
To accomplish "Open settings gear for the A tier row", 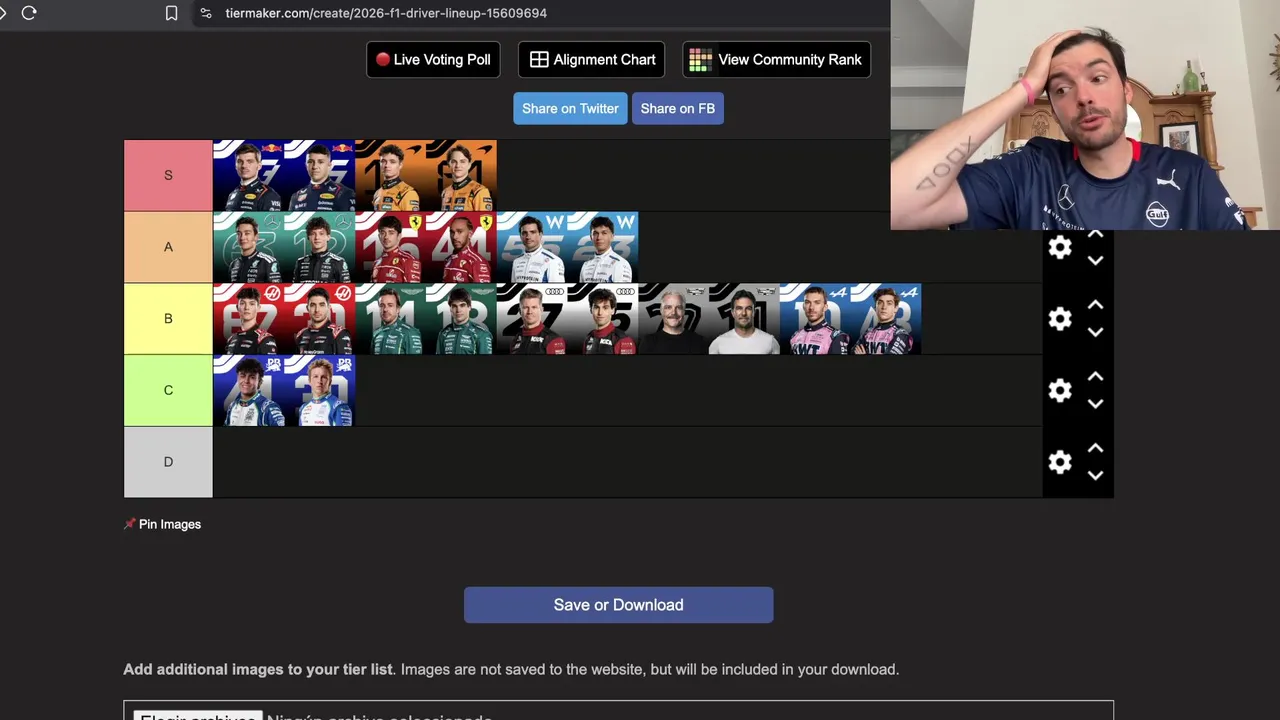I will [x=1060, y=247].
